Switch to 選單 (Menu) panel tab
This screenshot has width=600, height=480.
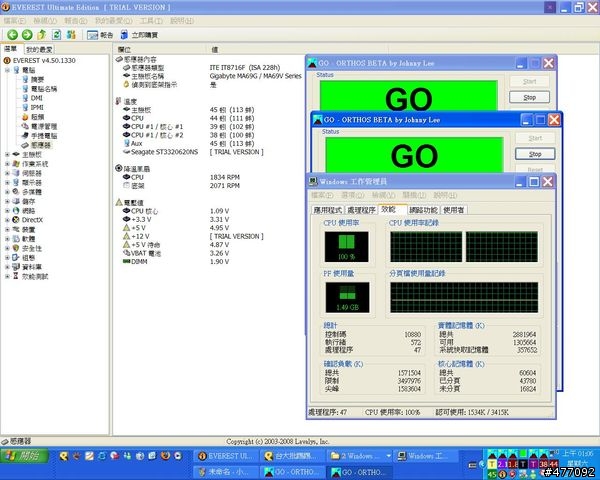pyautogui.click(x=11, y=49)
